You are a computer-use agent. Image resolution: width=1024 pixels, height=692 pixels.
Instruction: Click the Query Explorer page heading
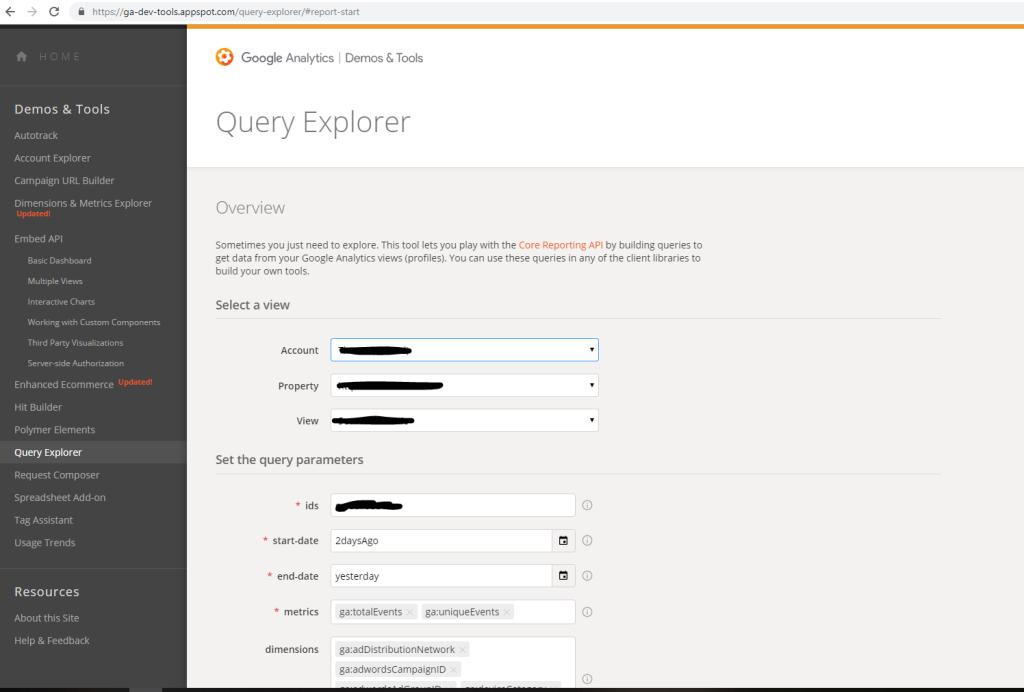[x=313, y=123]
